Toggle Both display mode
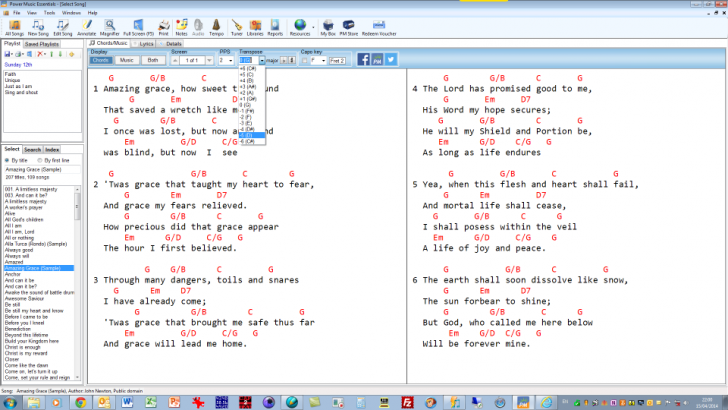Image resolution: width=728 pixels, height=410 pixels. point(153,60)
